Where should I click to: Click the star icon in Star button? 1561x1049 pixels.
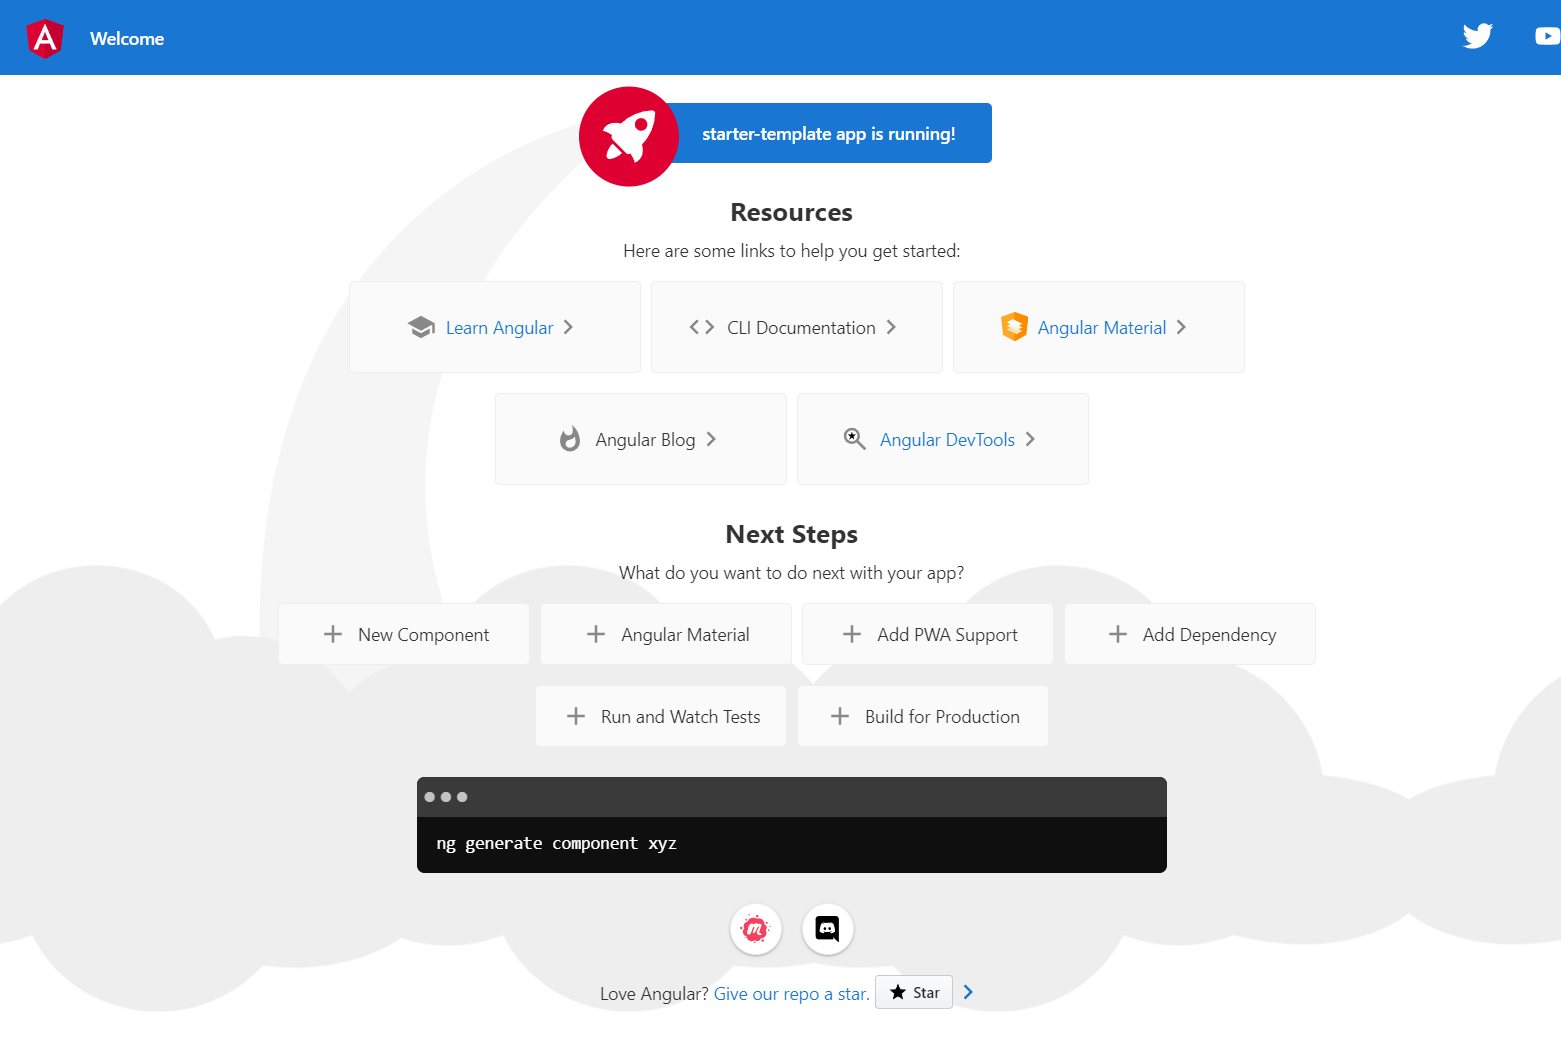click(x=898, y=992)
